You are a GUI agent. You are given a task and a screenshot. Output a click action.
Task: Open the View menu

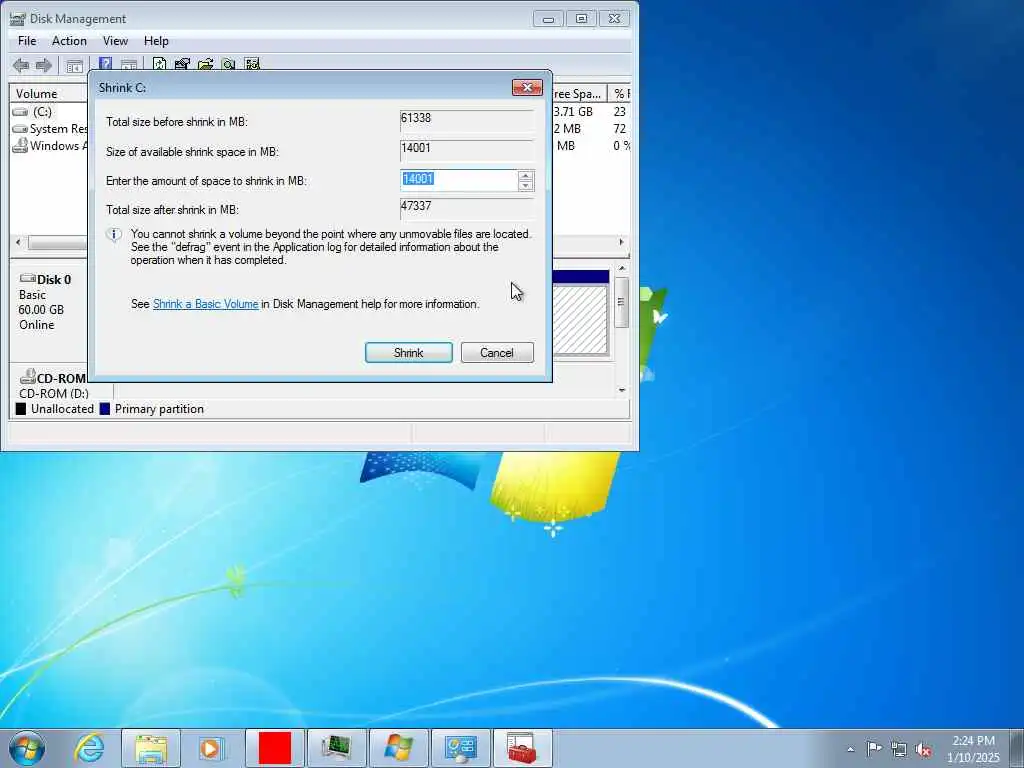115,40
